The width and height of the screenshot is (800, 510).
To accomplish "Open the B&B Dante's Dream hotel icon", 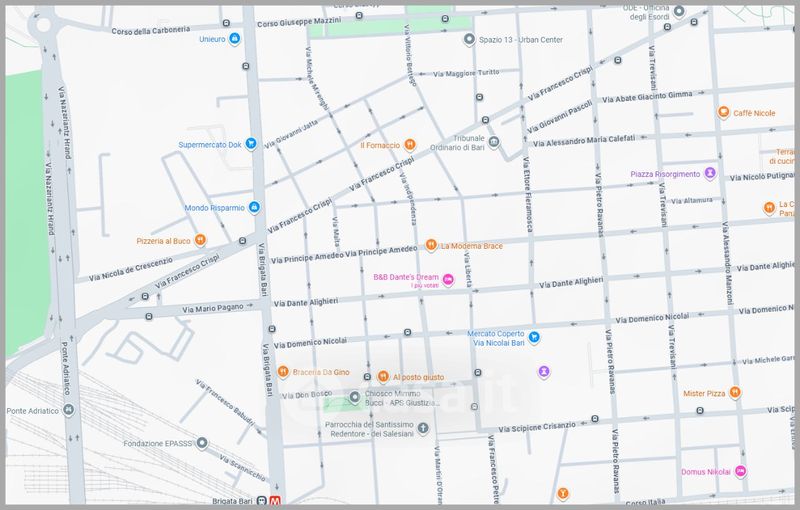I will (x=448, y=280).
